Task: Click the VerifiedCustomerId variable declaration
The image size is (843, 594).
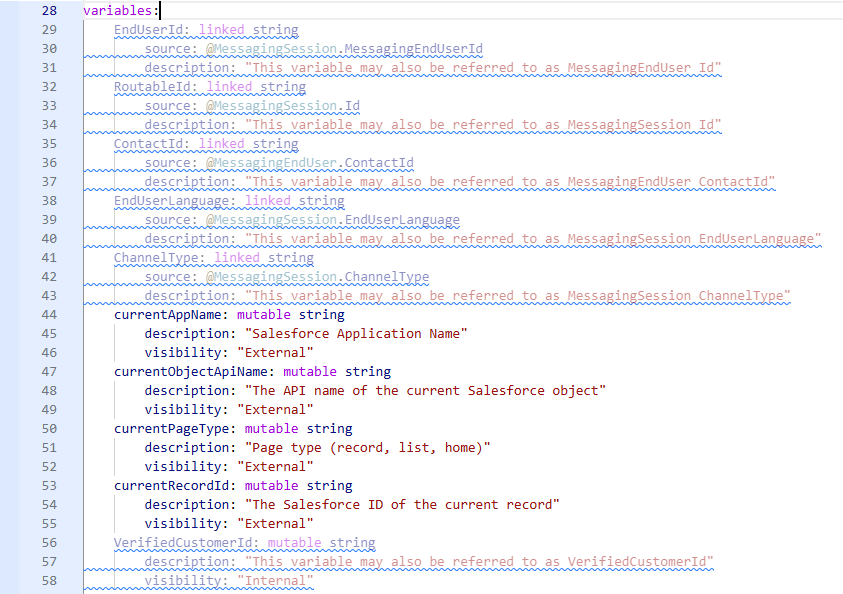Action: (245, 542)
